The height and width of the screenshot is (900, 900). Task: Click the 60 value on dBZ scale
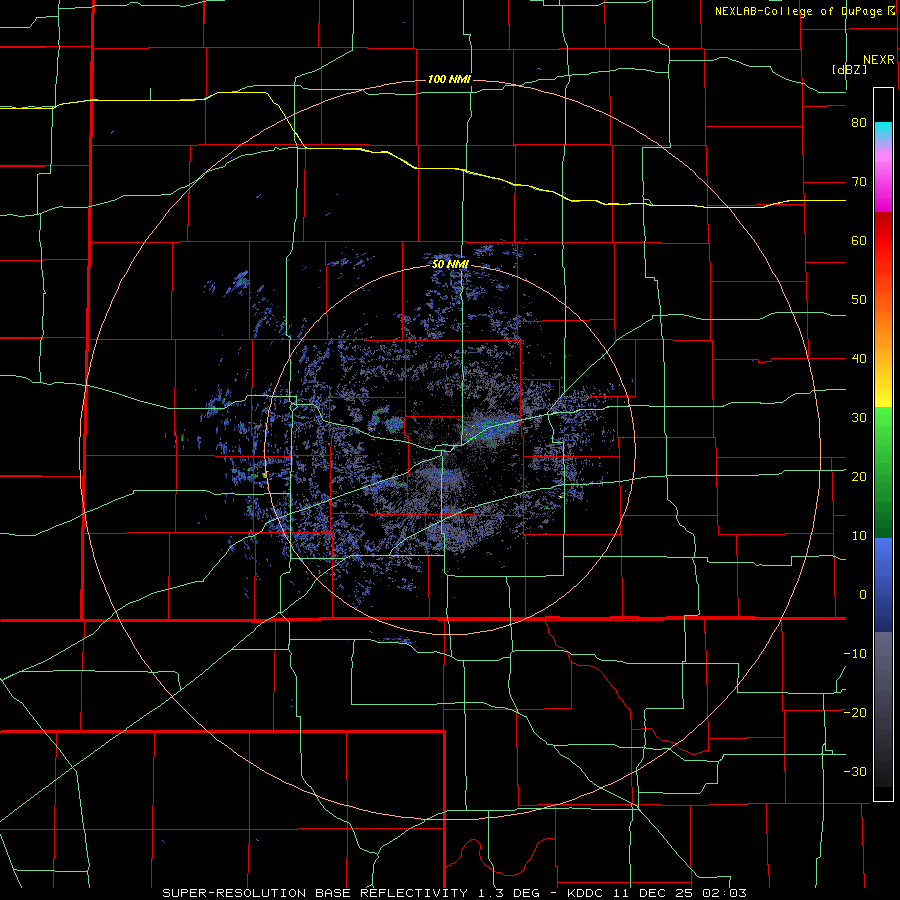(859, 240)
